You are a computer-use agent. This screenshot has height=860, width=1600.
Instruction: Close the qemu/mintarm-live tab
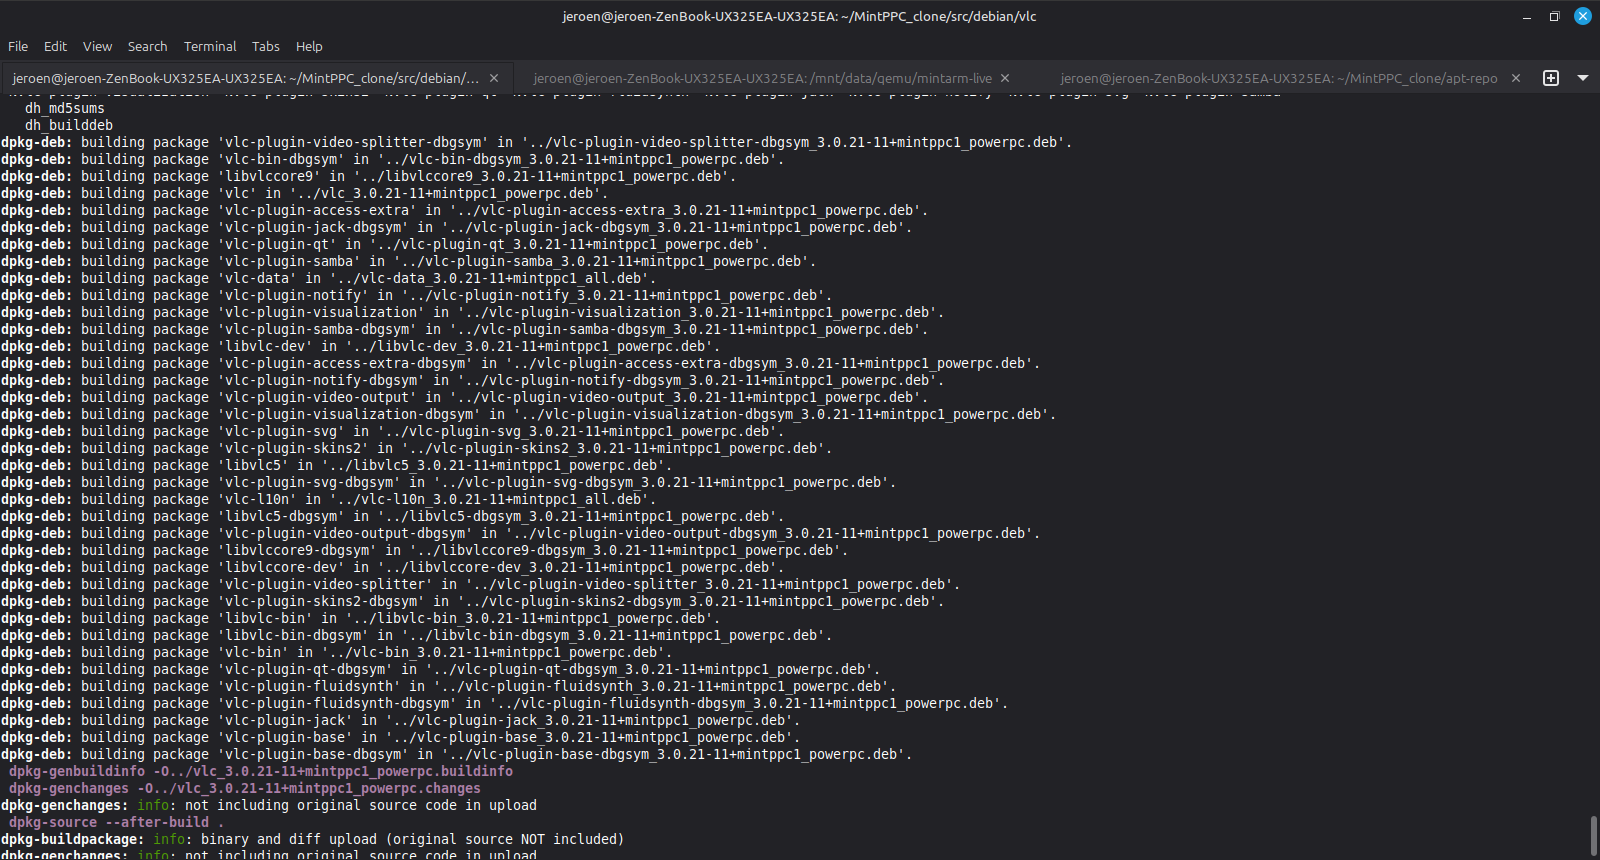pos(1005,78)
